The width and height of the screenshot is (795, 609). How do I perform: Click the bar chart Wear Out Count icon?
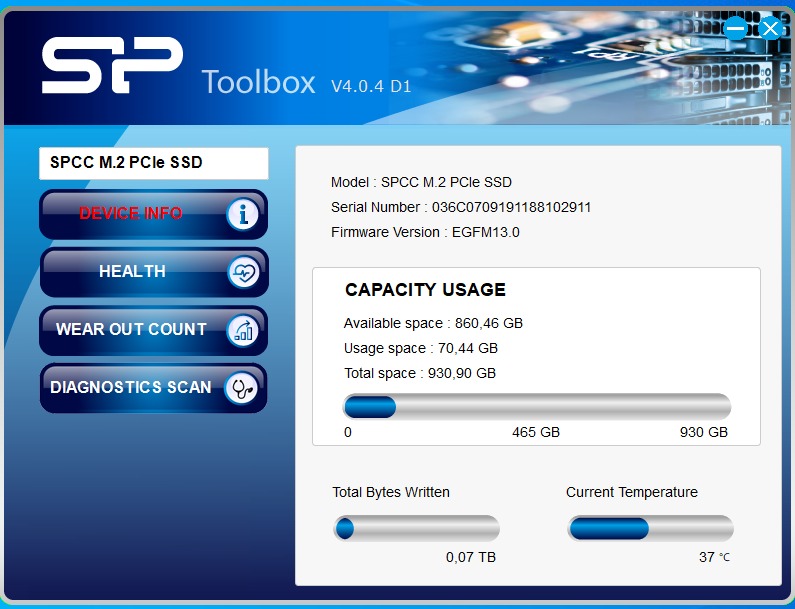(242, 331)
